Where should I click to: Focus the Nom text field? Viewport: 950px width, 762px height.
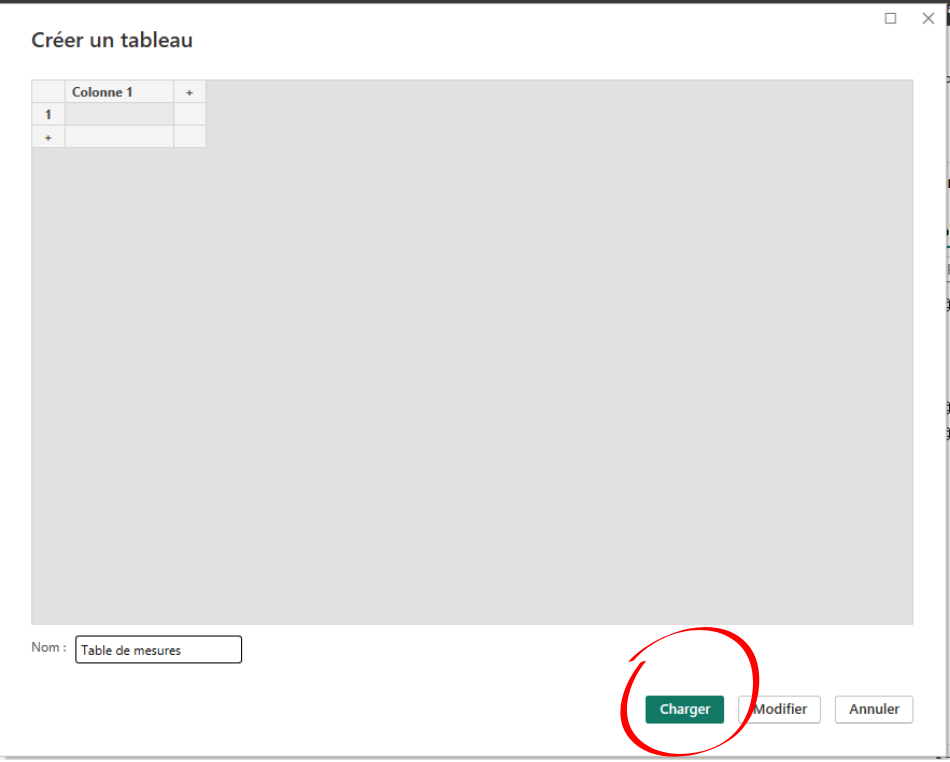pyautogui.click(x=158, y=650)
